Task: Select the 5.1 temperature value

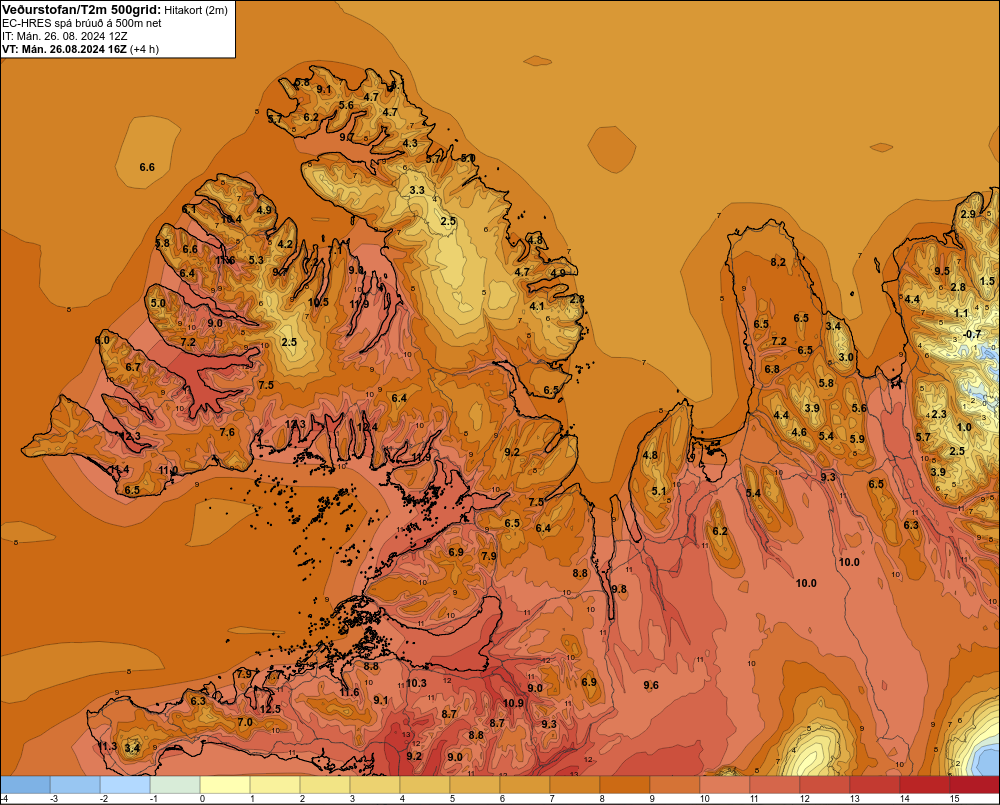Action: [659, 491]
